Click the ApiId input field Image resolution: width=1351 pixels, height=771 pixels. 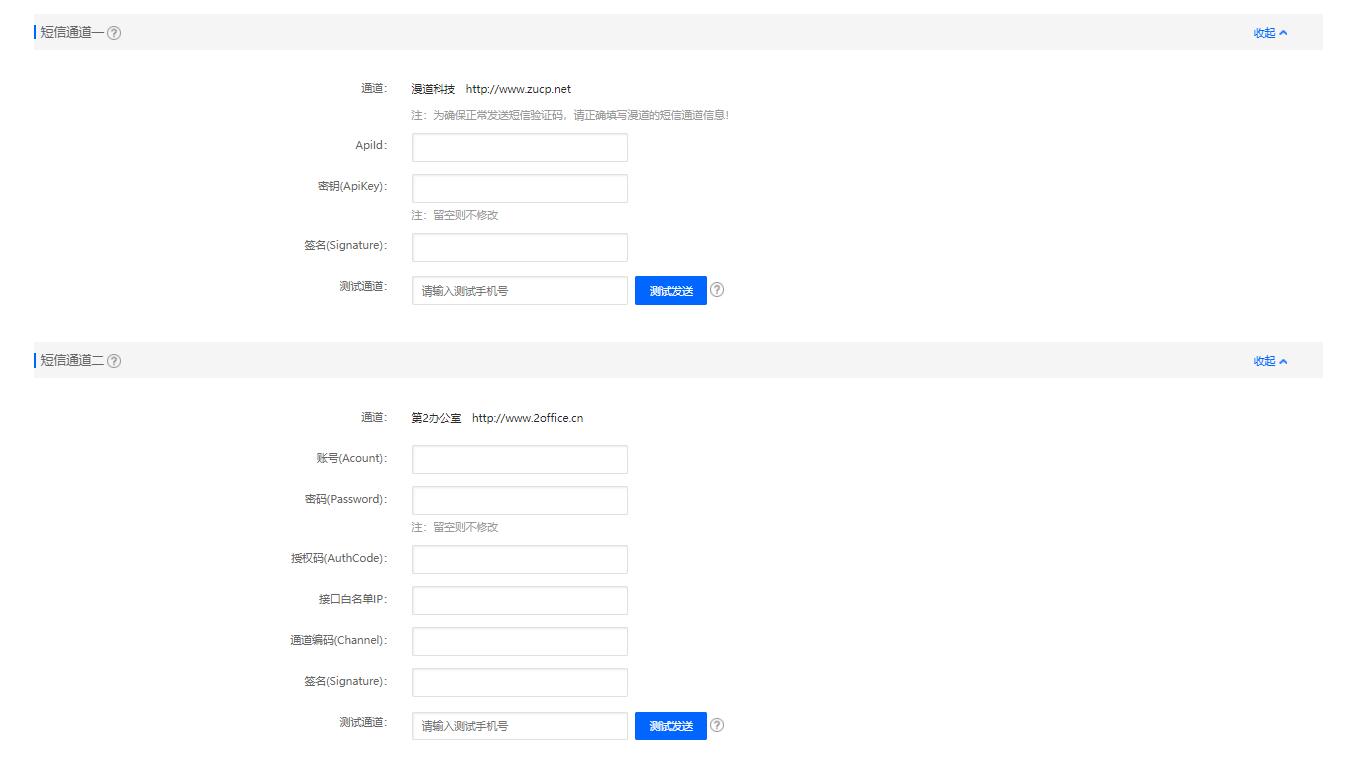[520, 147]
